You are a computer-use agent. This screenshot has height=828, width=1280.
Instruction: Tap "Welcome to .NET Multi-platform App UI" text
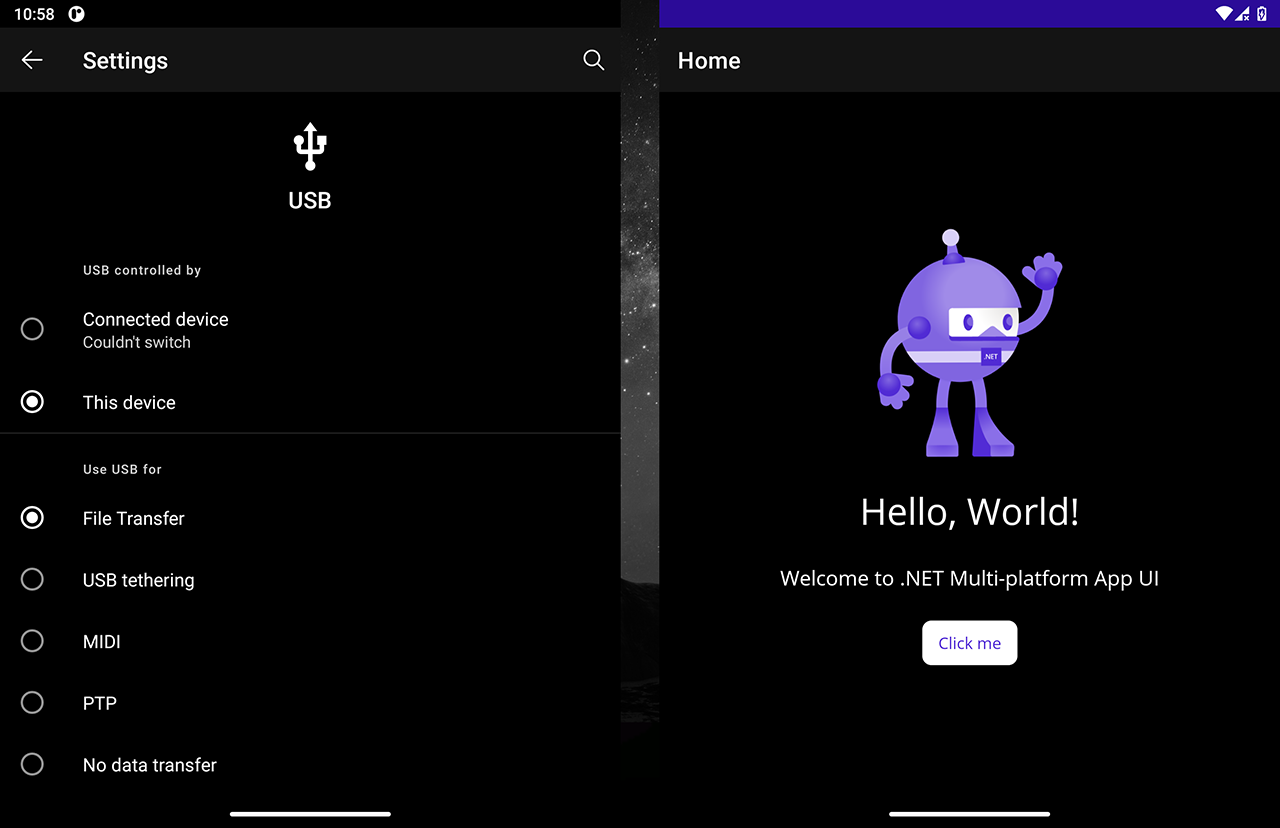(x=969, y=578)
